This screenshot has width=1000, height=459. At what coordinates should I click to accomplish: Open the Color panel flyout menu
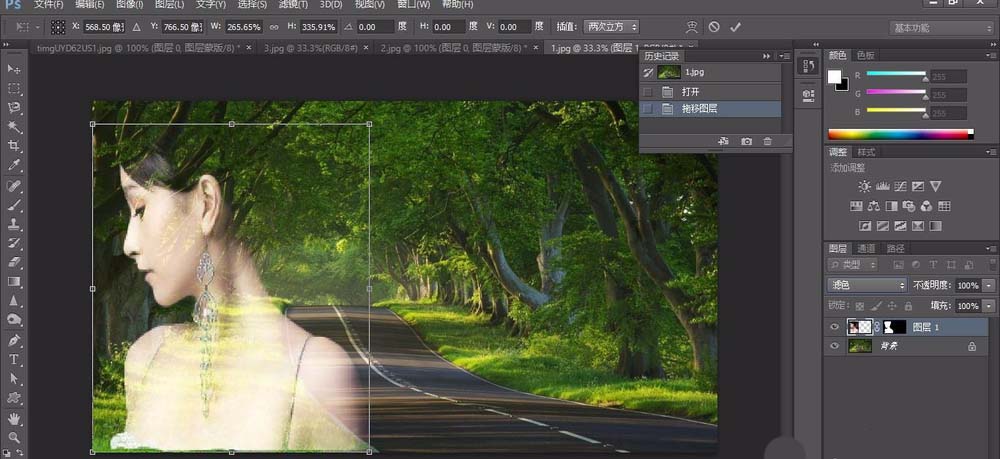(990, 55)
